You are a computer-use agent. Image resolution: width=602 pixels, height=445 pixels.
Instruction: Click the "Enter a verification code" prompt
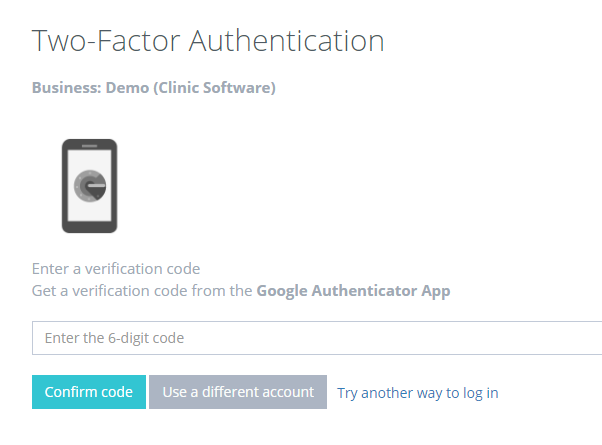116,269
